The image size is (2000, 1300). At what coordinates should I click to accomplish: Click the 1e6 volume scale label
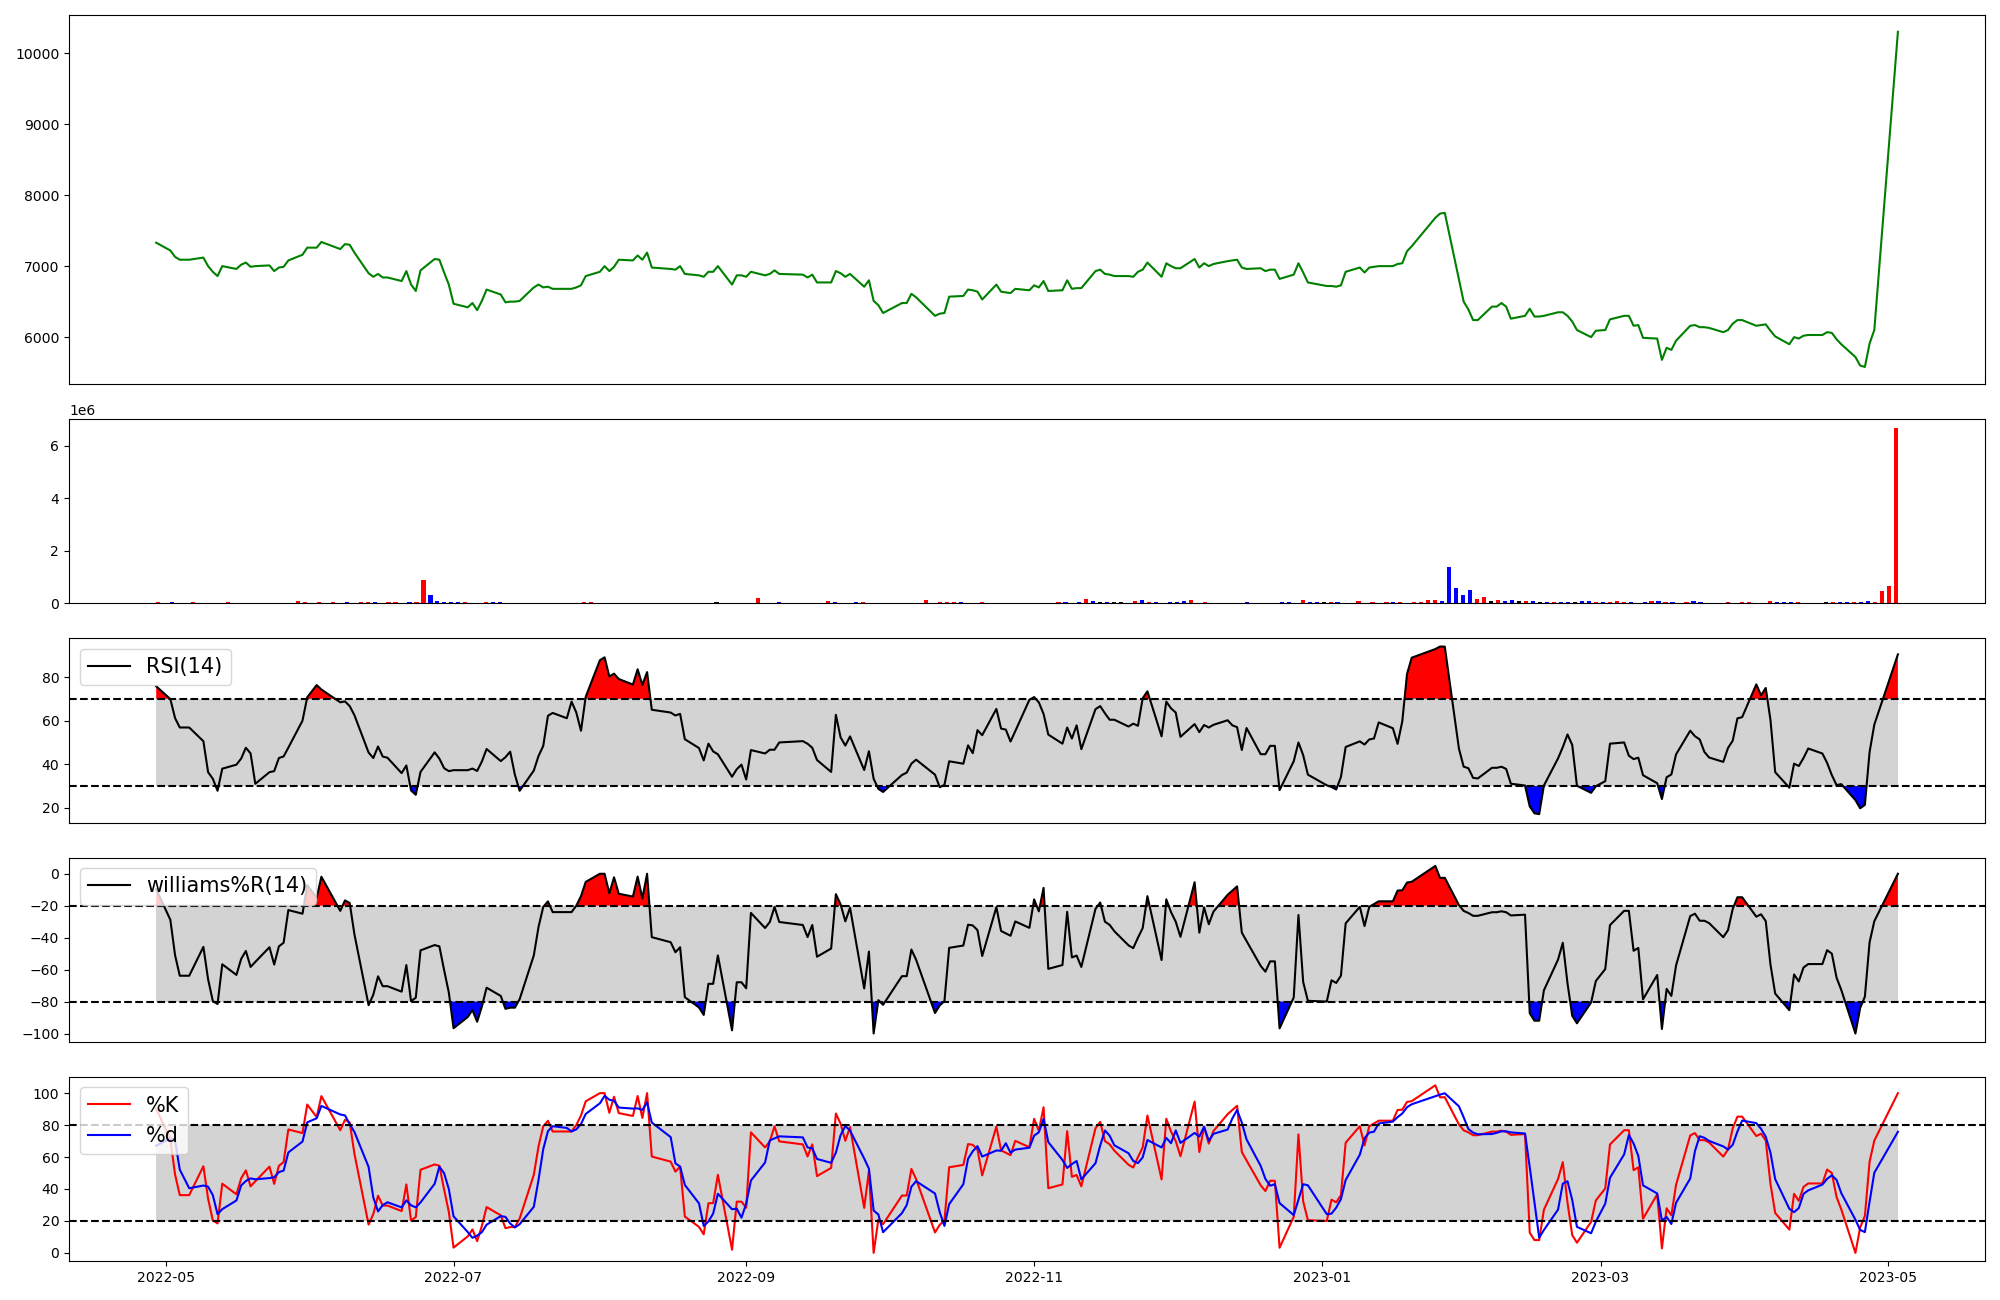click(82, 410)
